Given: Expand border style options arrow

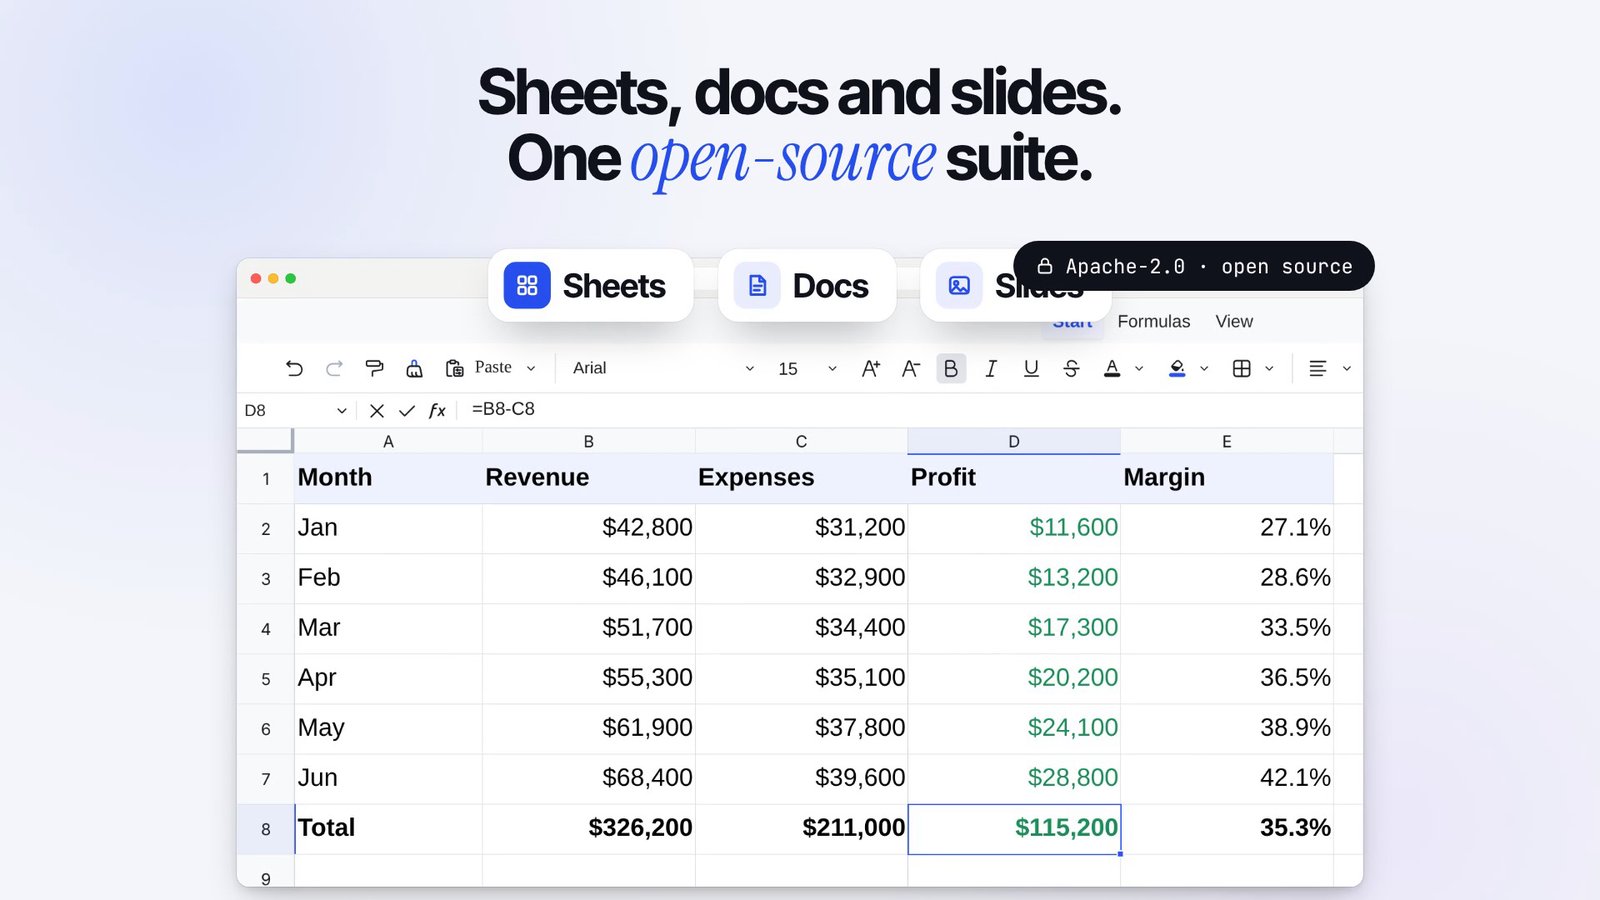Looking at the screenshot, I should 1269,368.
